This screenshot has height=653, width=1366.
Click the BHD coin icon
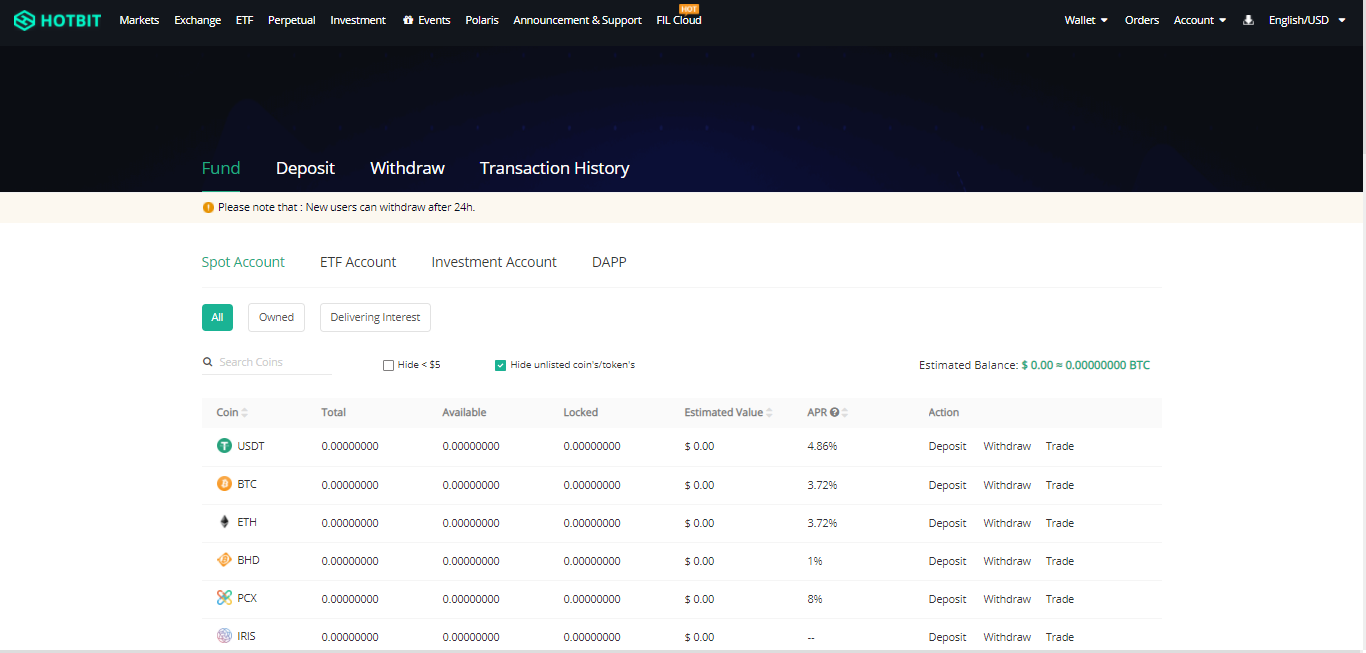pos(224,560)
